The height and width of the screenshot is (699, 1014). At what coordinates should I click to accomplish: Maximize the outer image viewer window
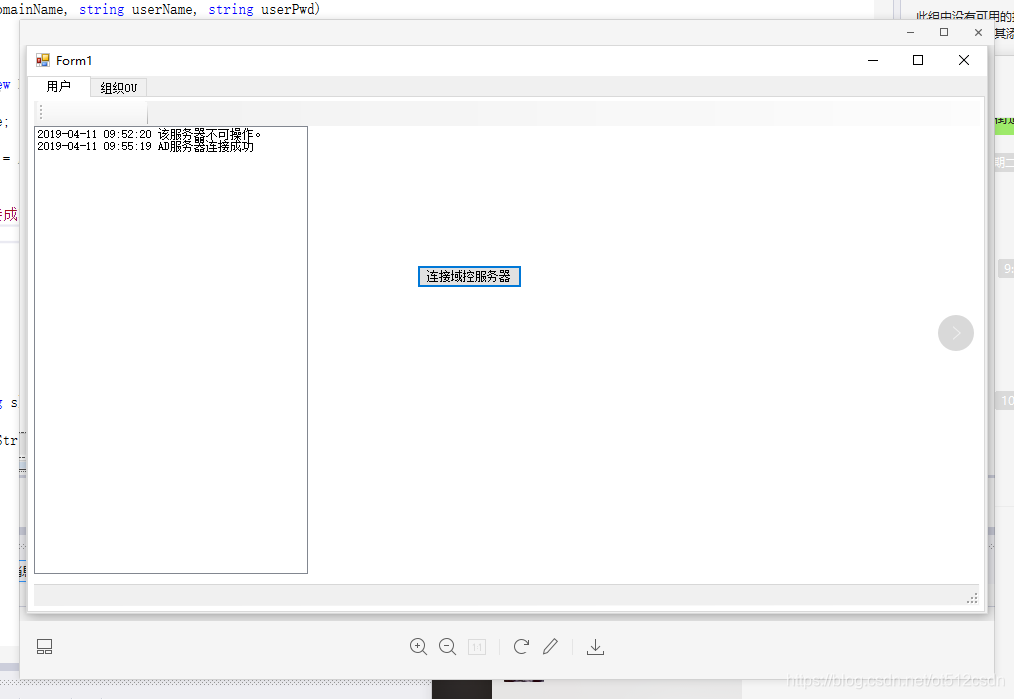944,32
